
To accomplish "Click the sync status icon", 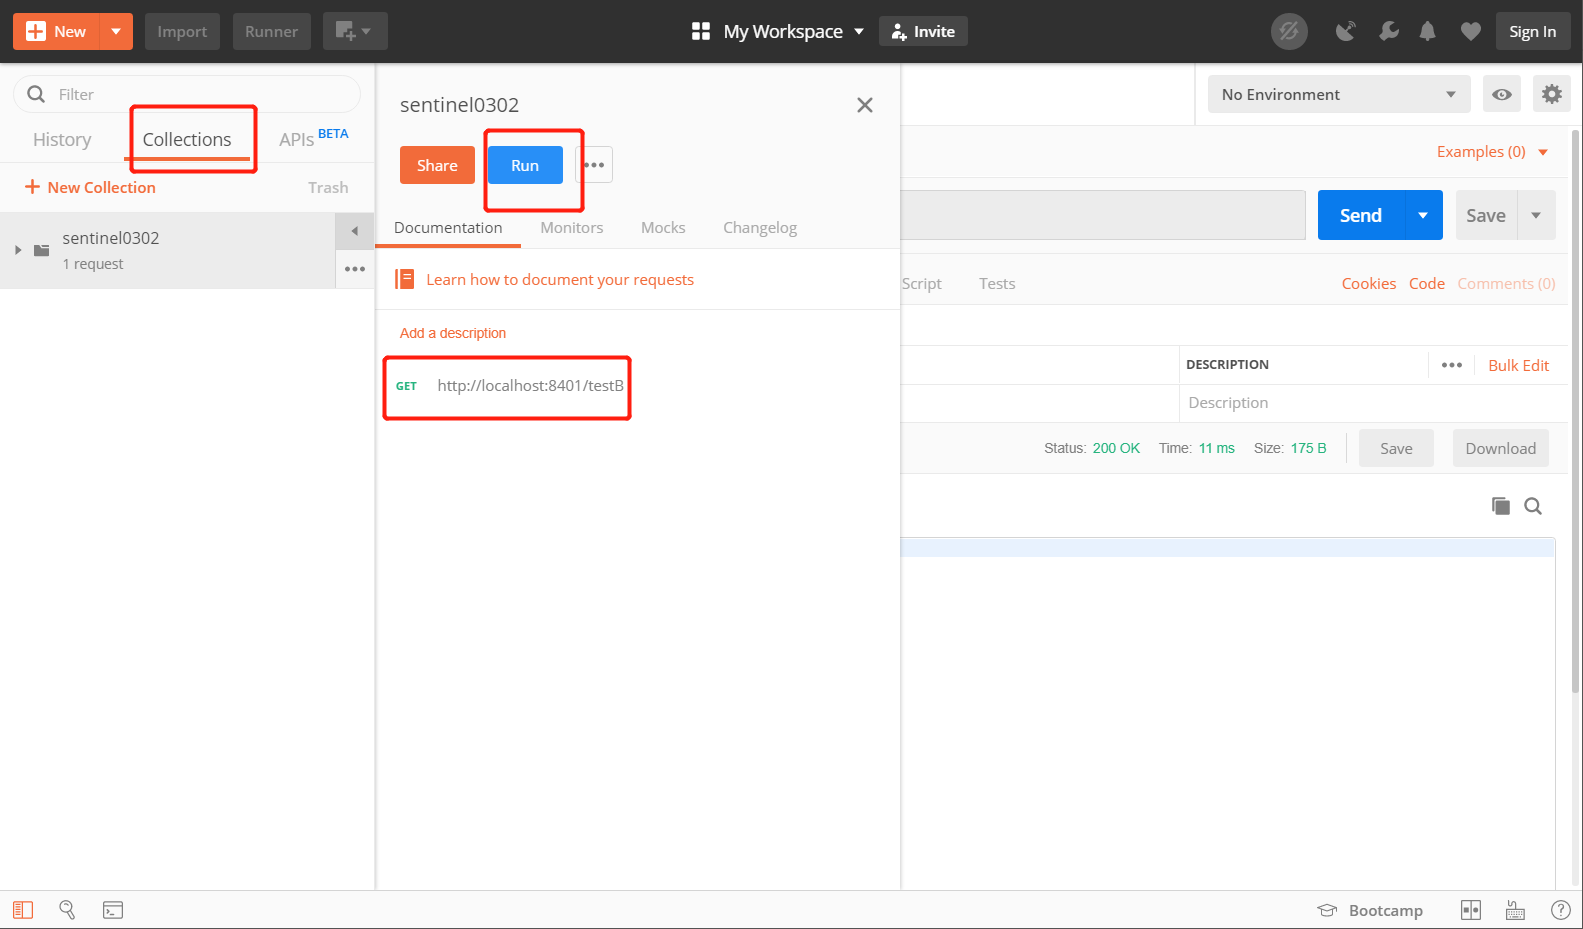I will pos(1289,31).
